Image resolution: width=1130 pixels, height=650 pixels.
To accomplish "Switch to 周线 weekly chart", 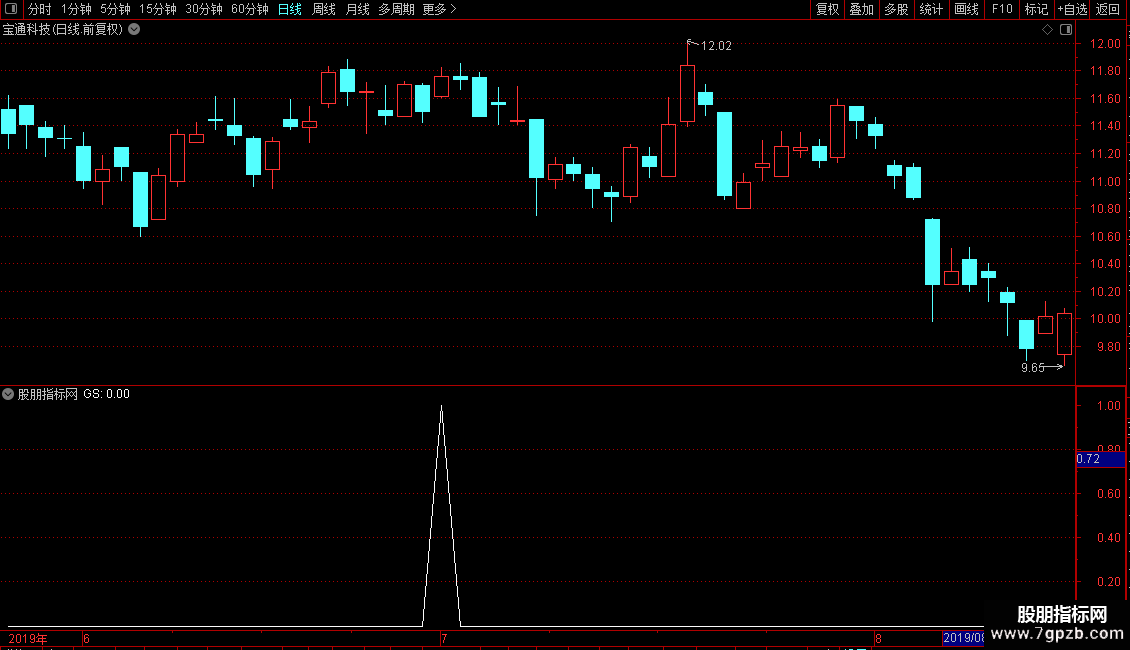I will coord(324,9).
